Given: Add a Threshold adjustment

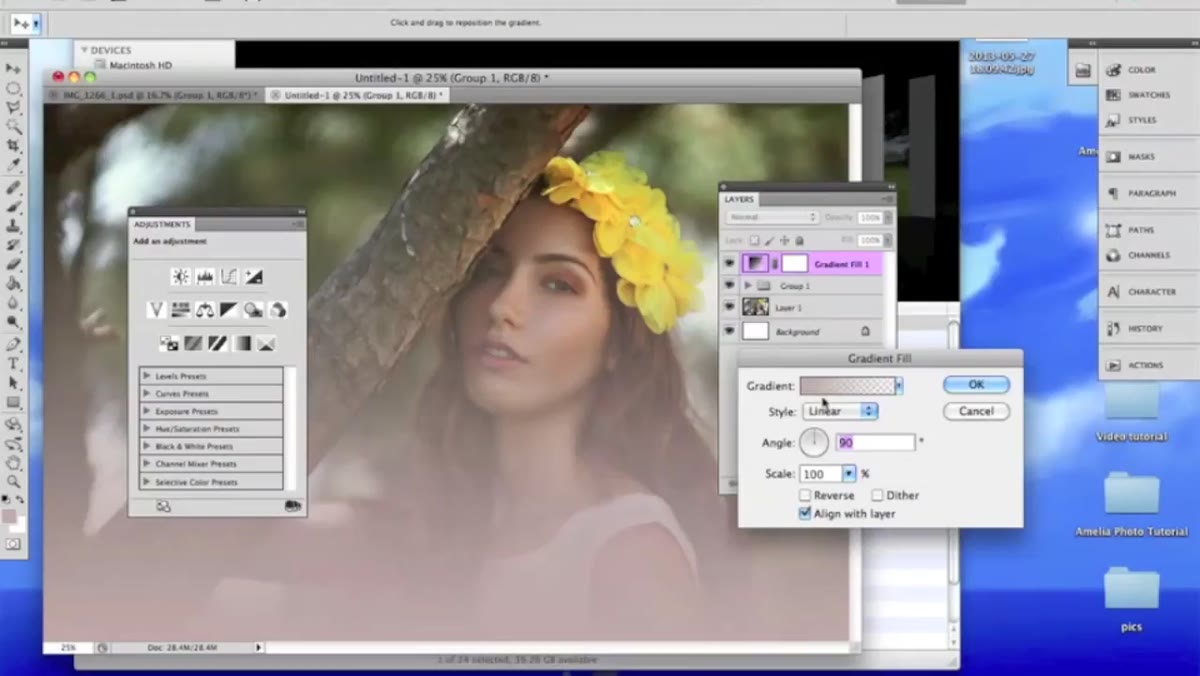Looking at the screenshot, I should pos(217,344).
